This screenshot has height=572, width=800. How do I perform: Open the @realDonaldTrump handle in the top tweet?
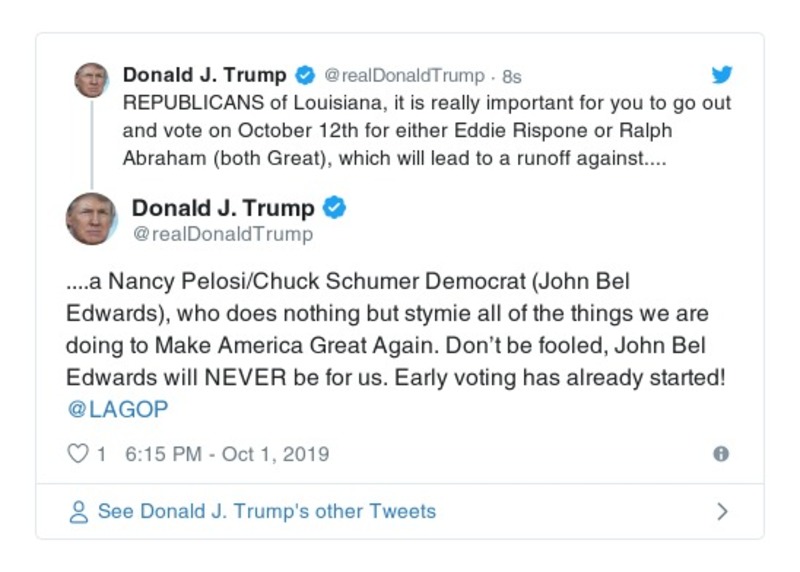coord(404,76)
